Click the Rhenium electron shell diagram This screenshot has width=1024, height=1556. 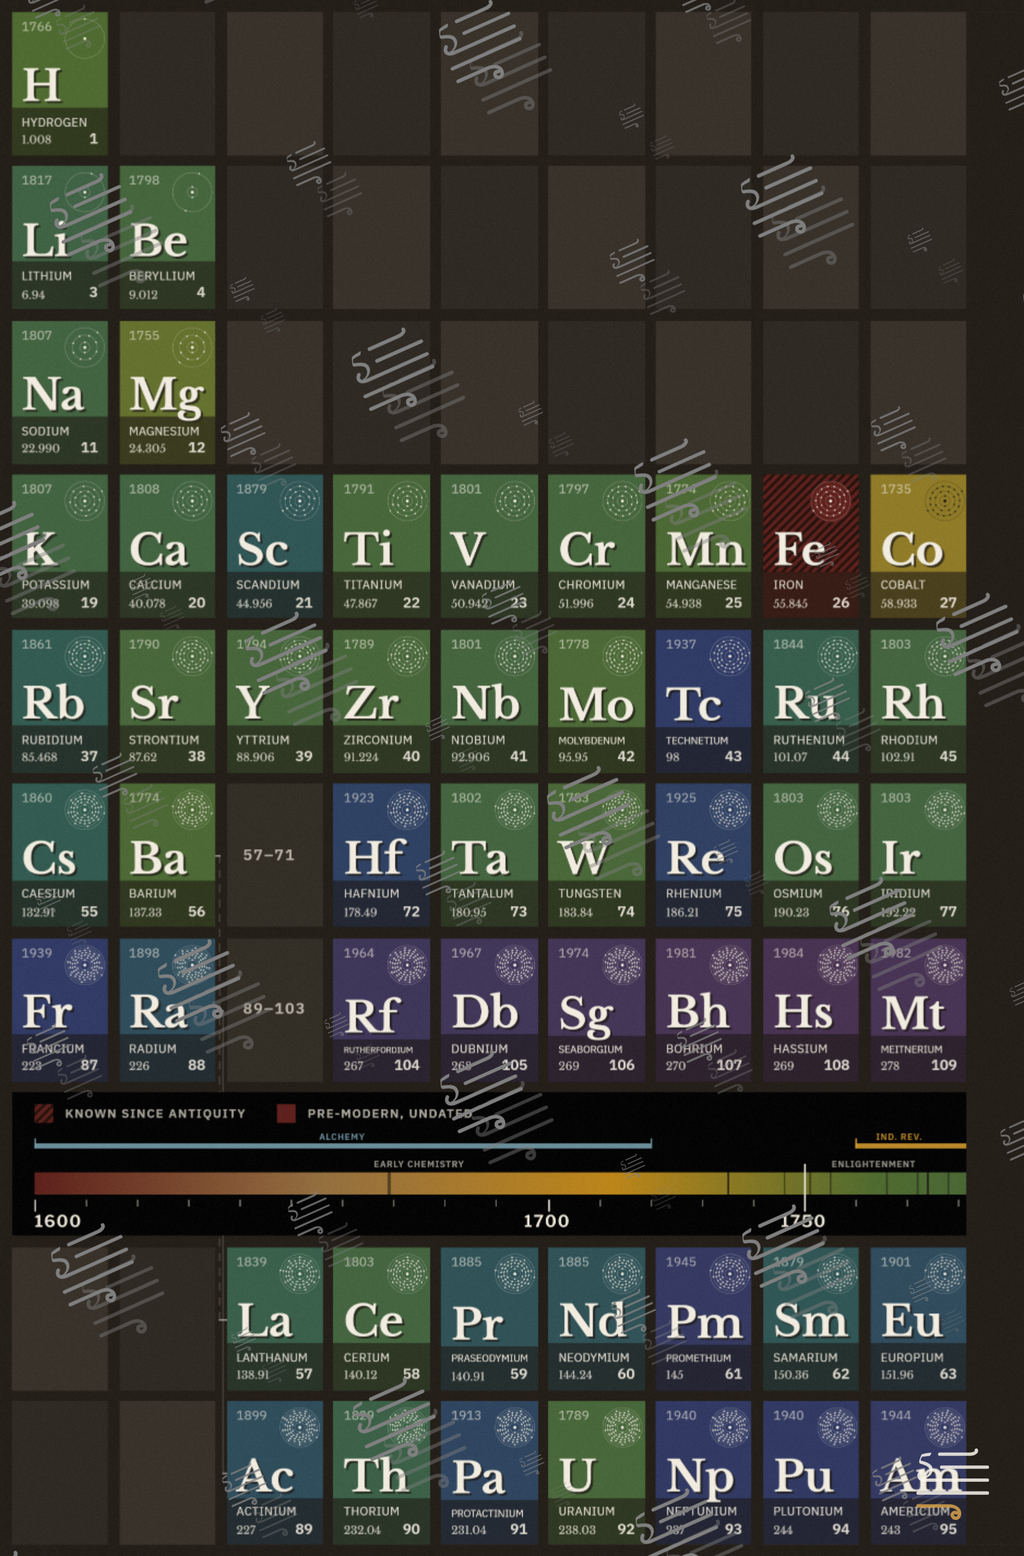(730, 809)
